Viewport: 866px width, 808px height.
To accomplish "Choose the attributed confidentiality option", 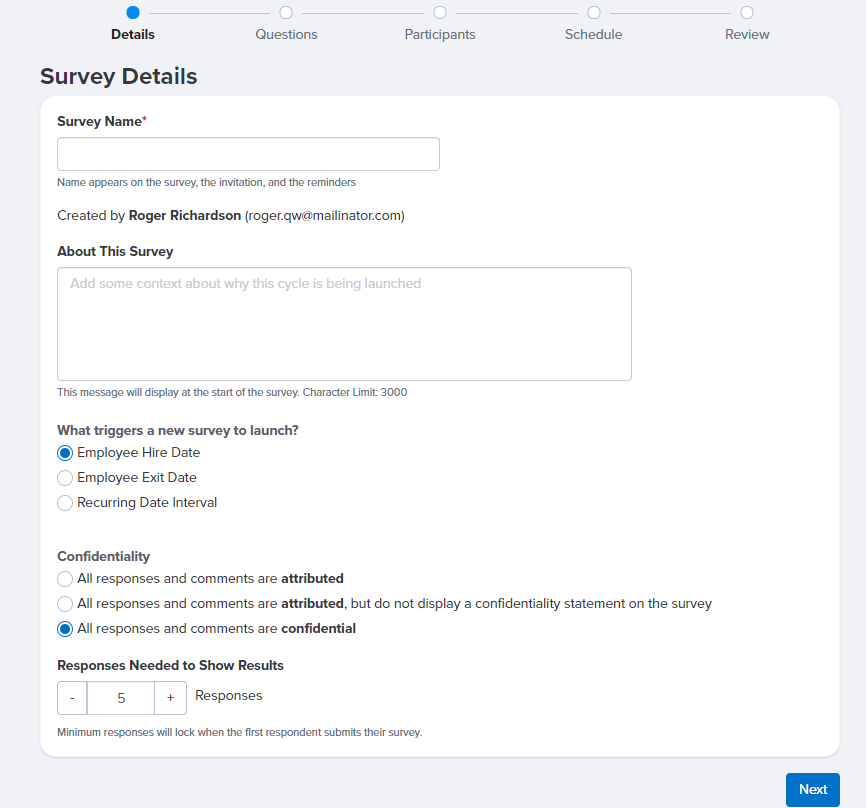I will click(x=65, y=578).
